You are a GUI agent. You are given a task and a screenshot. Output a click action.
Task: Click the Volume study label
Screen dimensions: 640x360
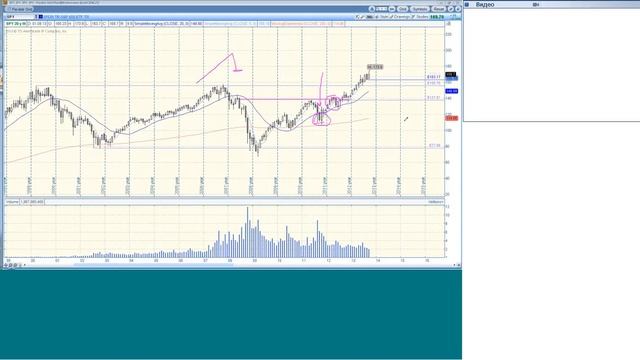click(12, 202)
